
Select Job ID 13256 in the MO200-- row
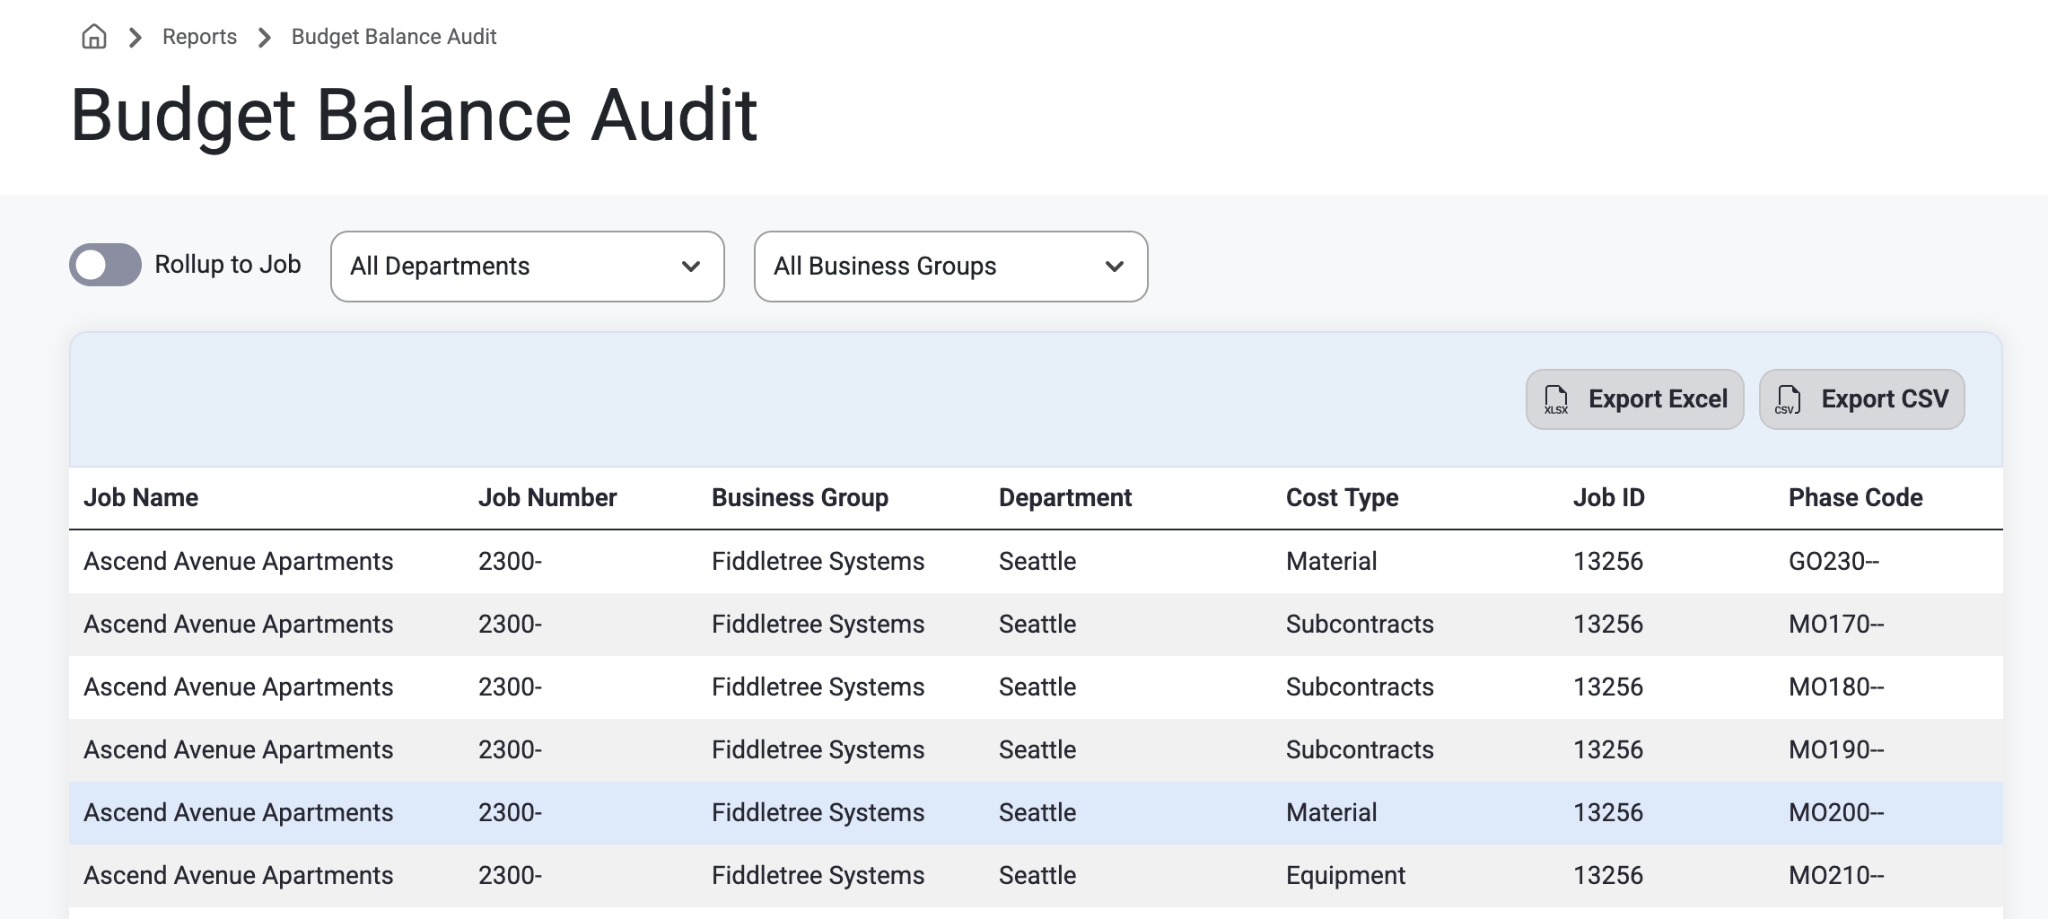coord(1608,813)
